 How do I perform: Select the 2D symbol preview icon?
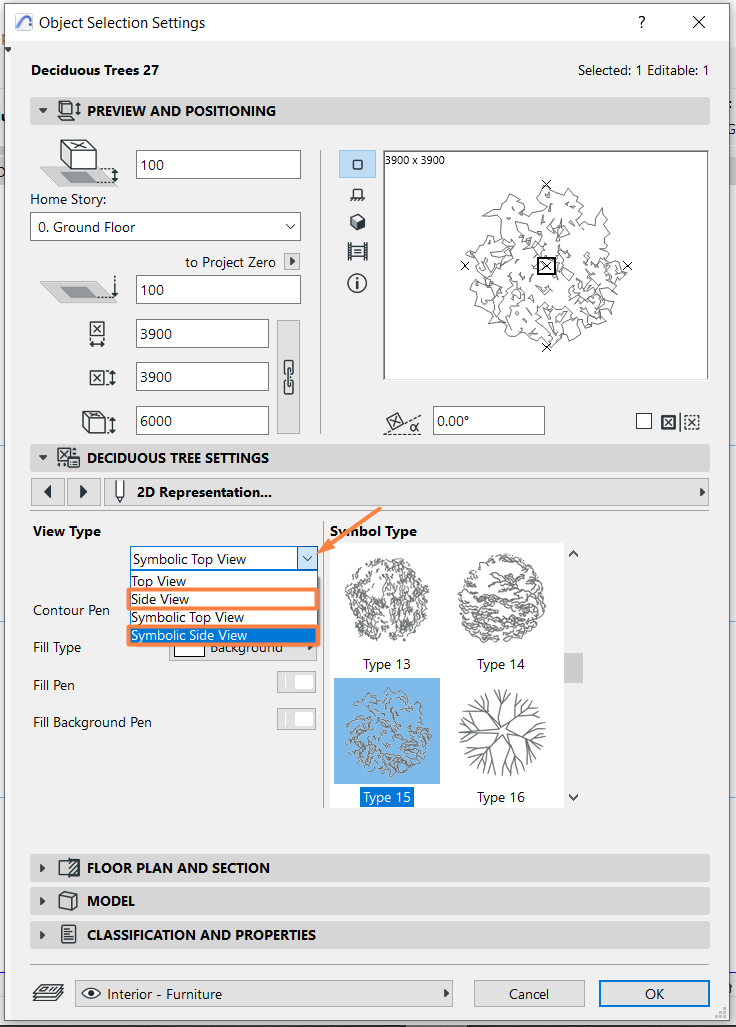(358, 164)
